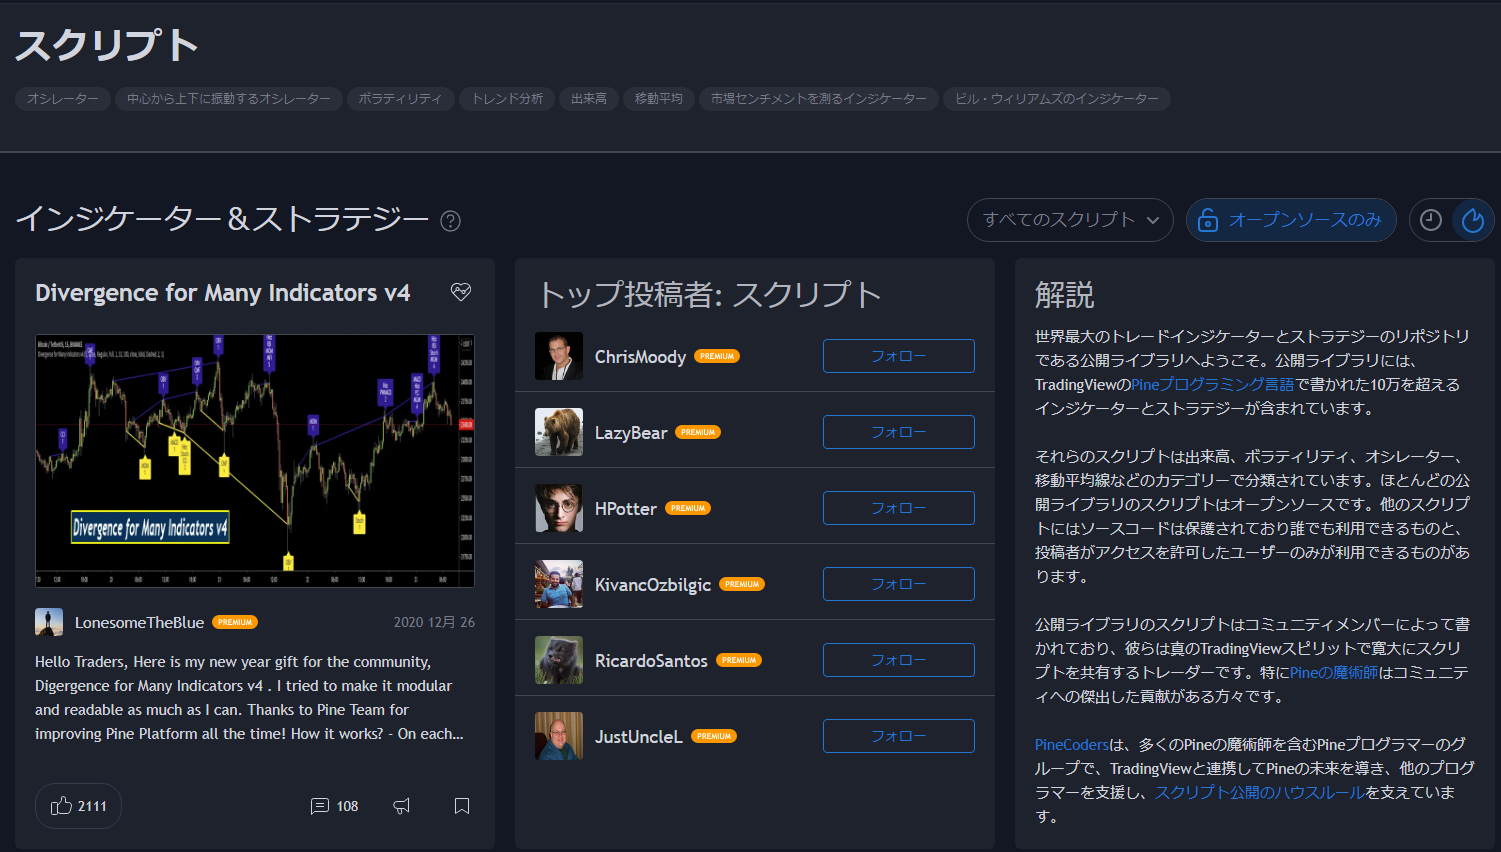Follow LazyBear with the フォロー button
This screenshot has height=852, width=1501.
click(x=898, y=432)
